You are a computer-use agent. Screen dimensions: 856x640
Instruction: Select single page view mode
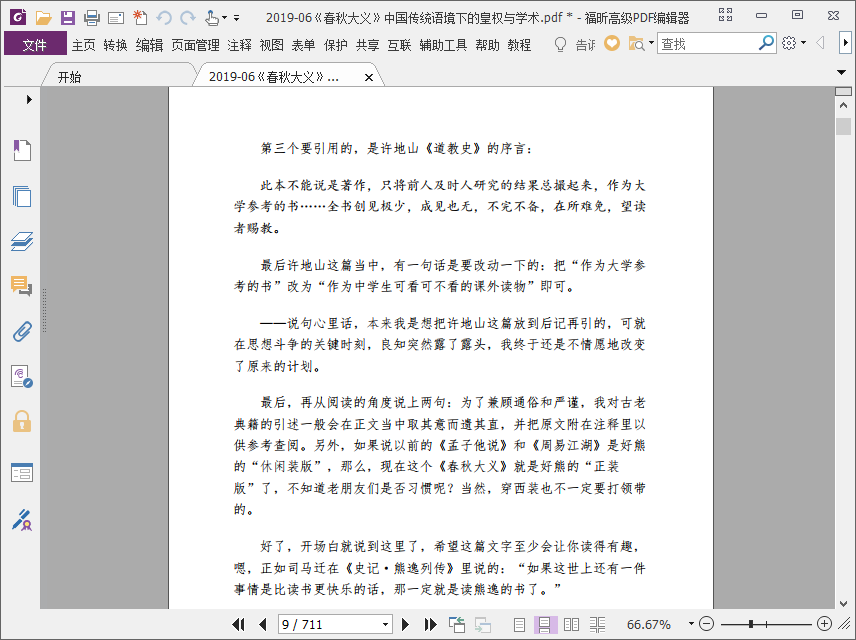pos(519,624)
